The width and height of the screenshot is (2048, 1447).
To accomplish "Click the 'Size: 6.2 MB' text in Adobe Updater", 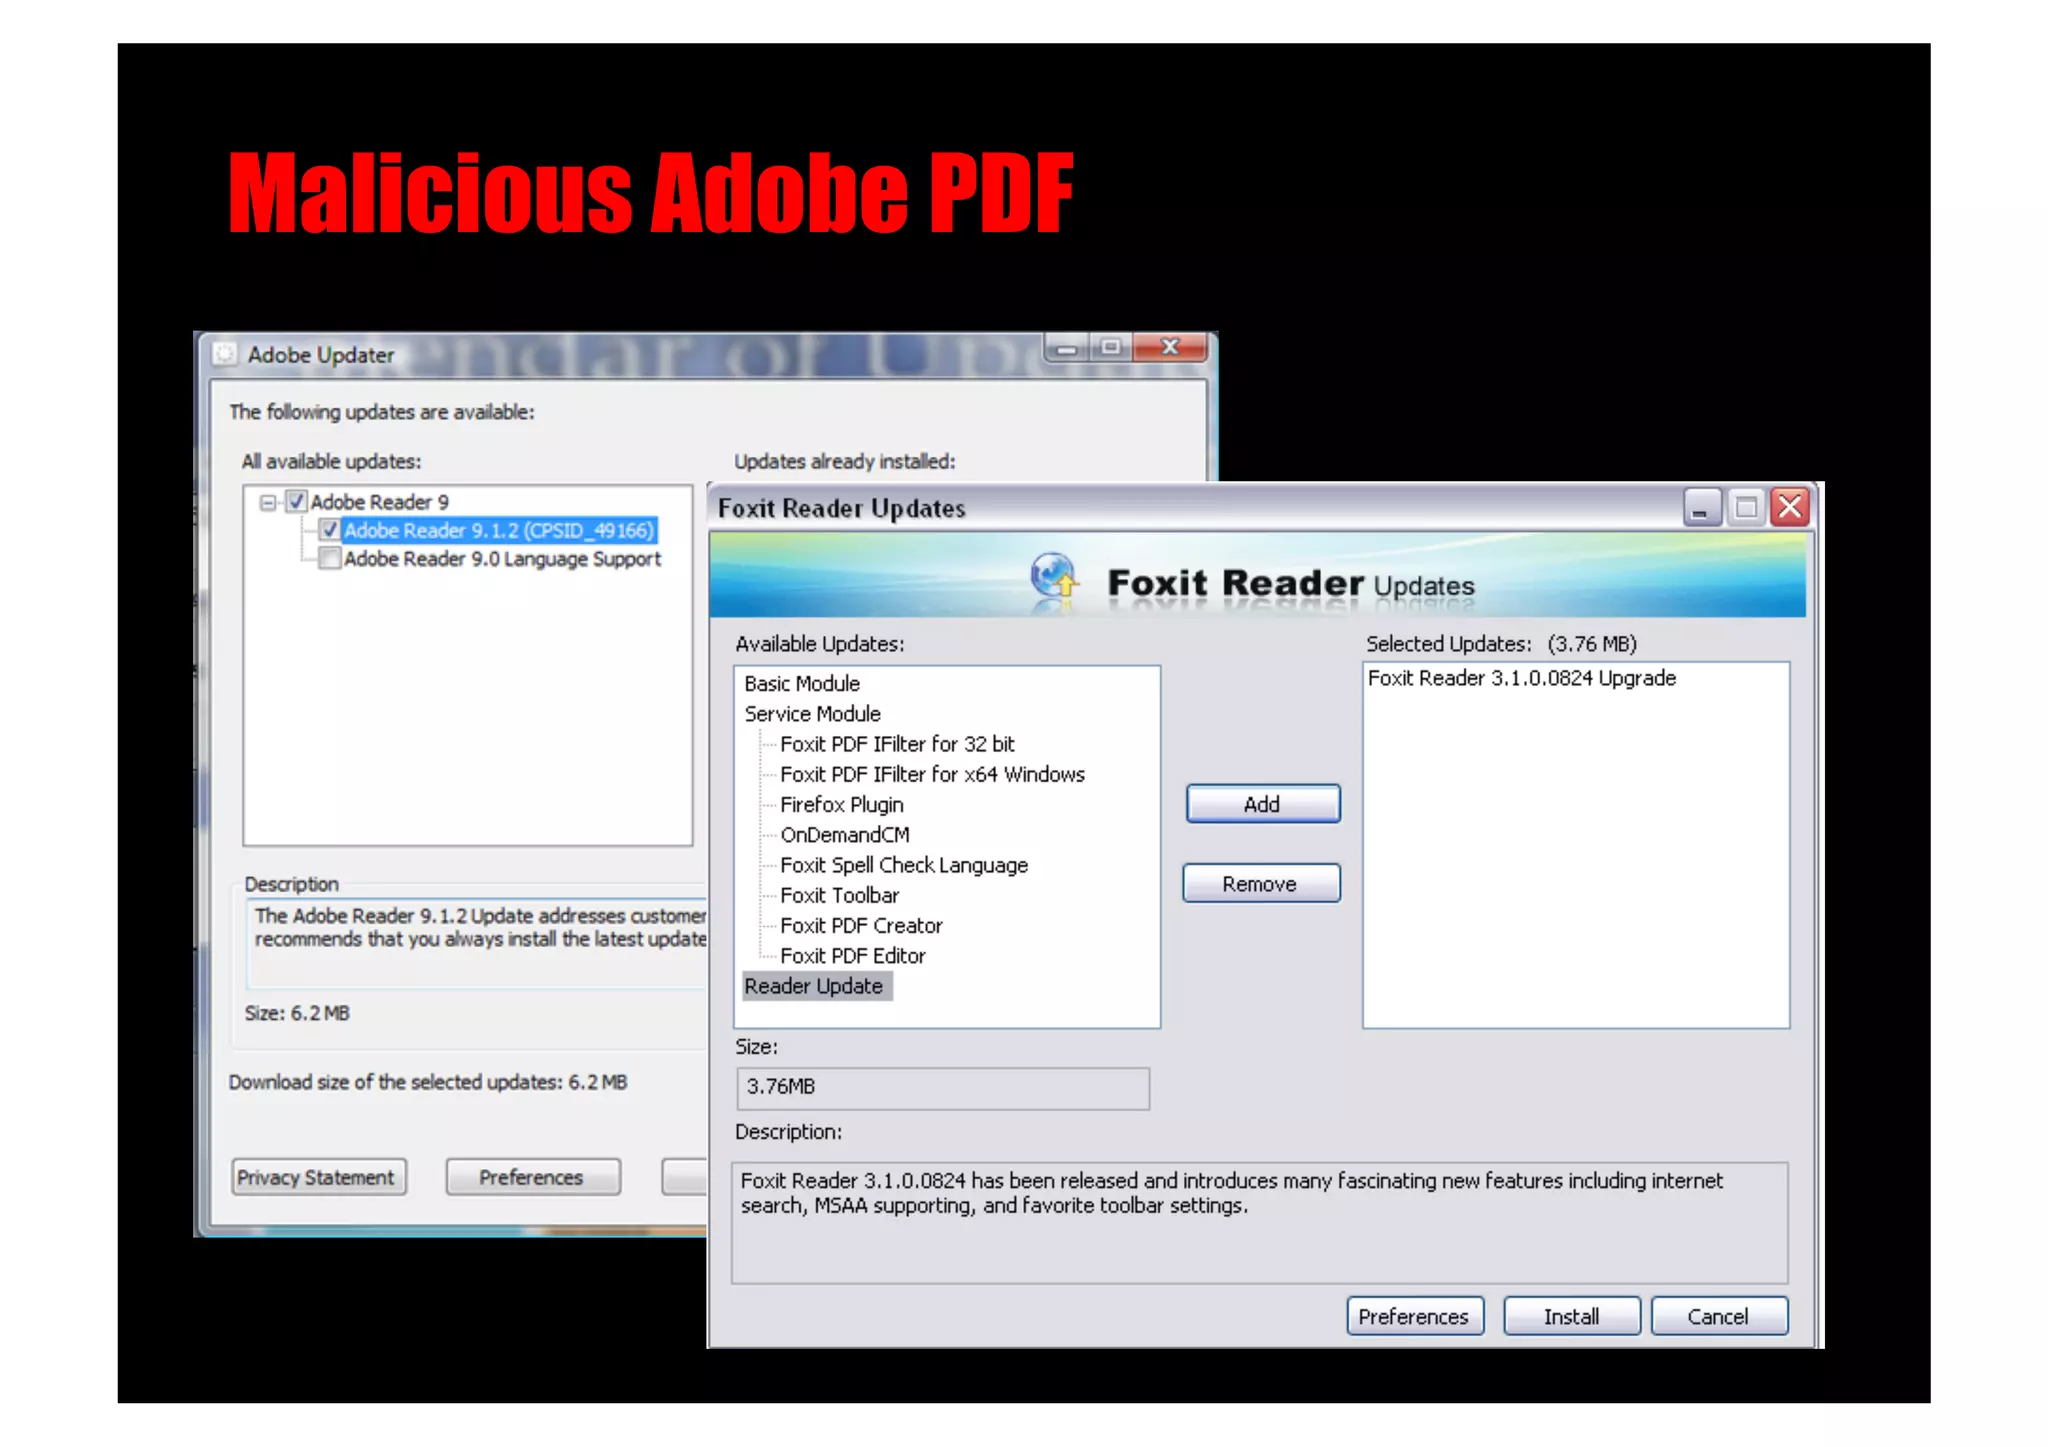I will (x=297, y=1013).
